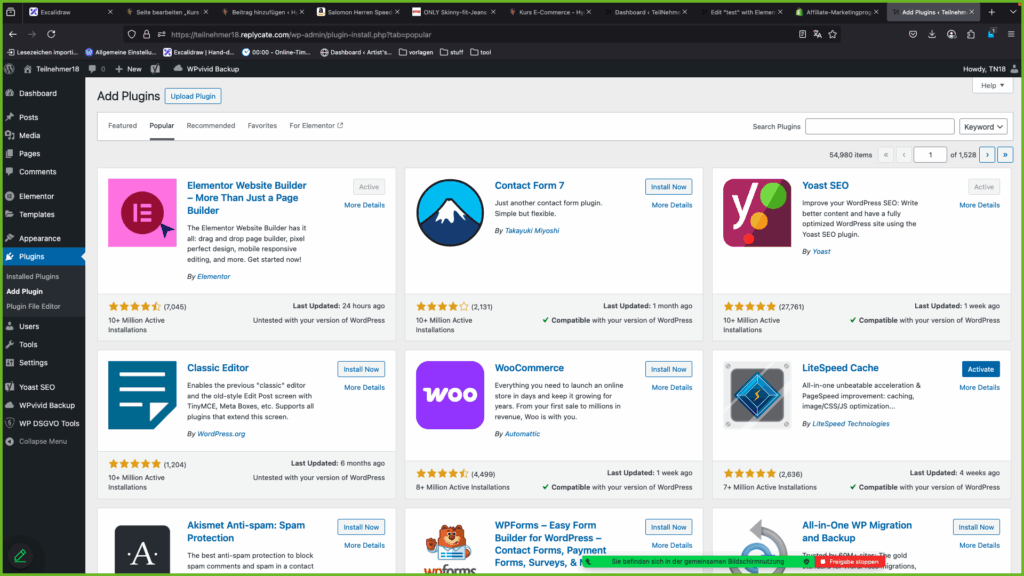This screenshot has height=576, width=1024.
Task: Click the Search Plugins input field
Action: (x=880, y=127)
